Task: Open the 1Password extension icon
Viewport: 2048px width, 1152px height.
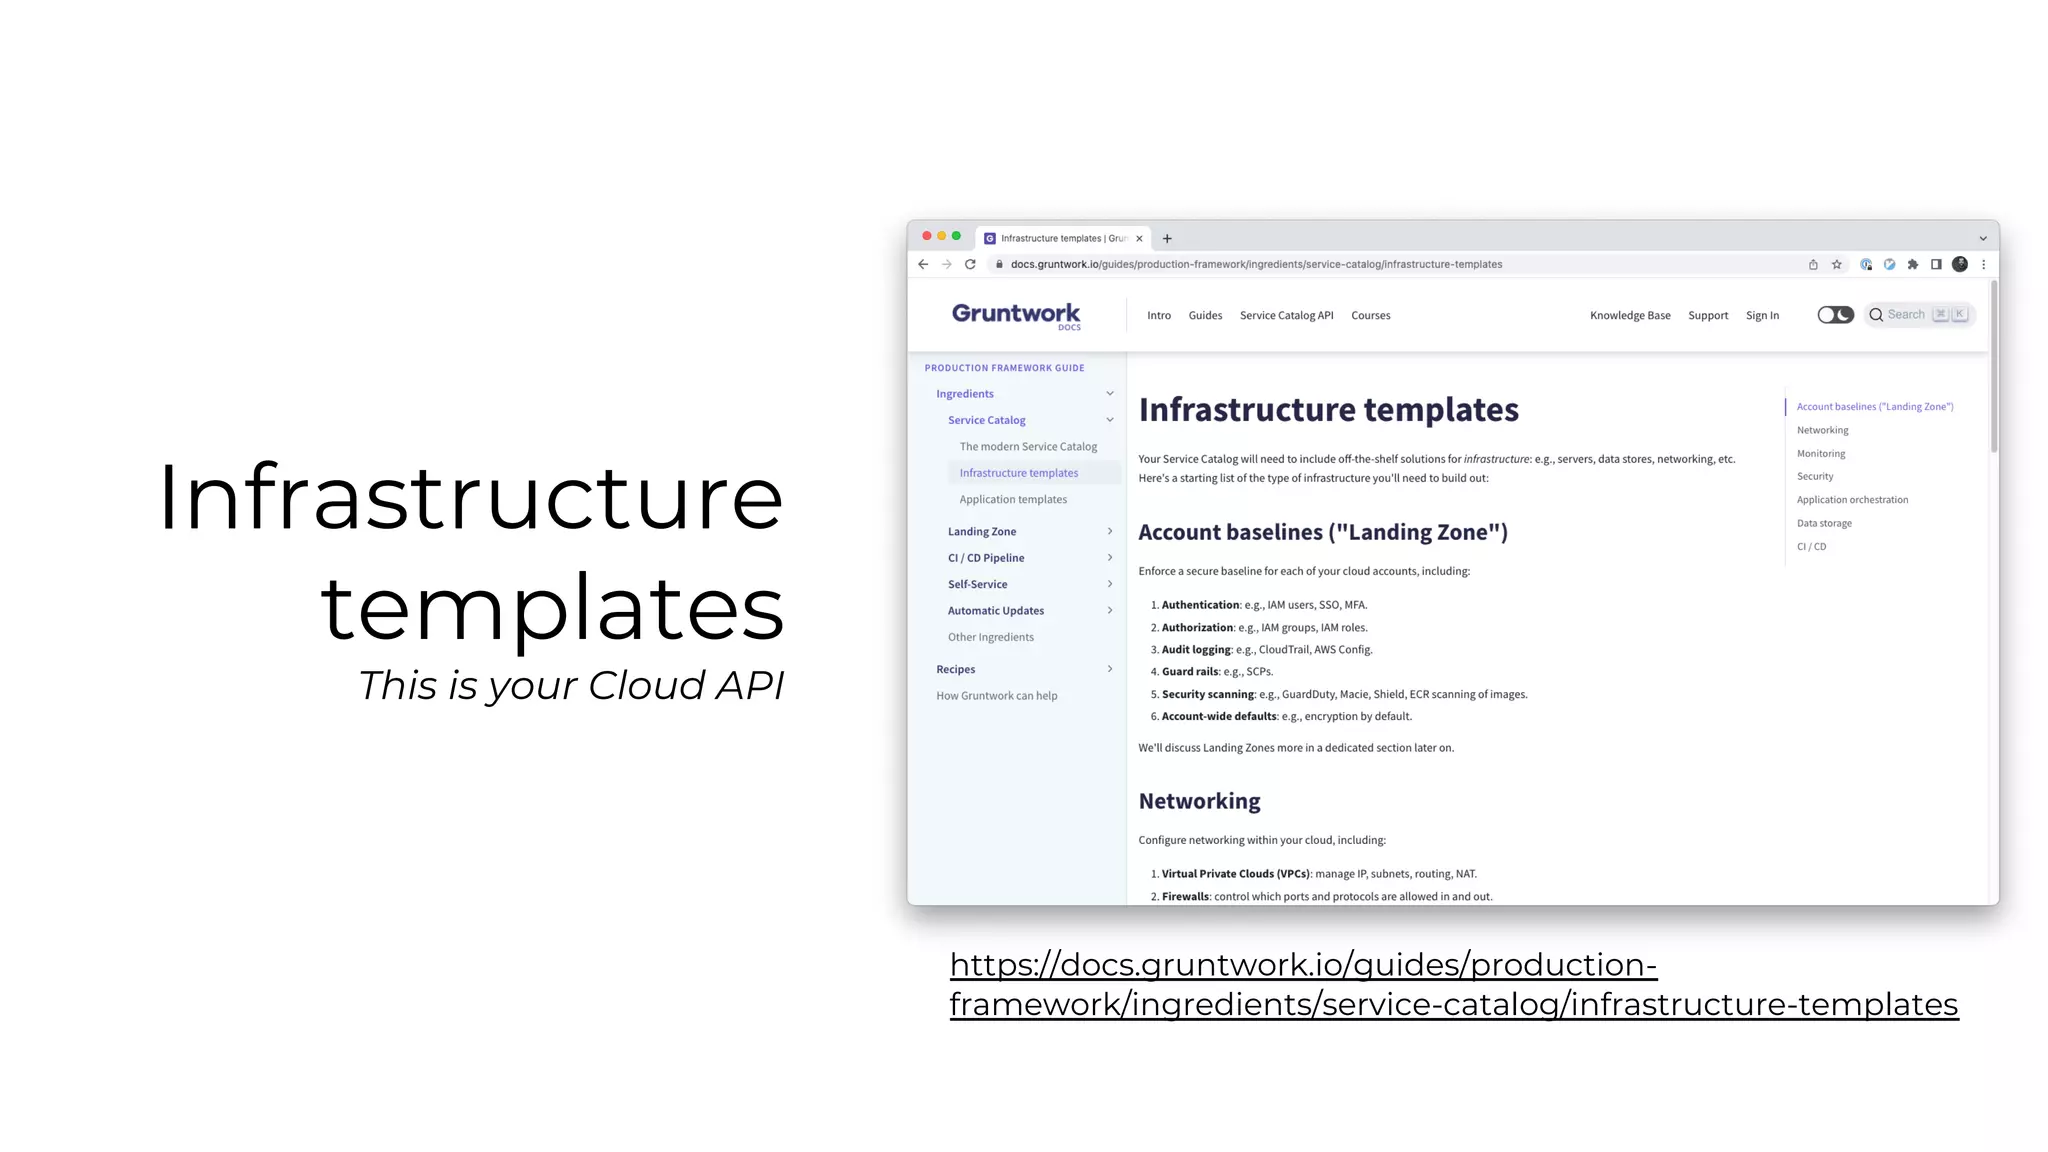Action: click(x=1866, y=264)
